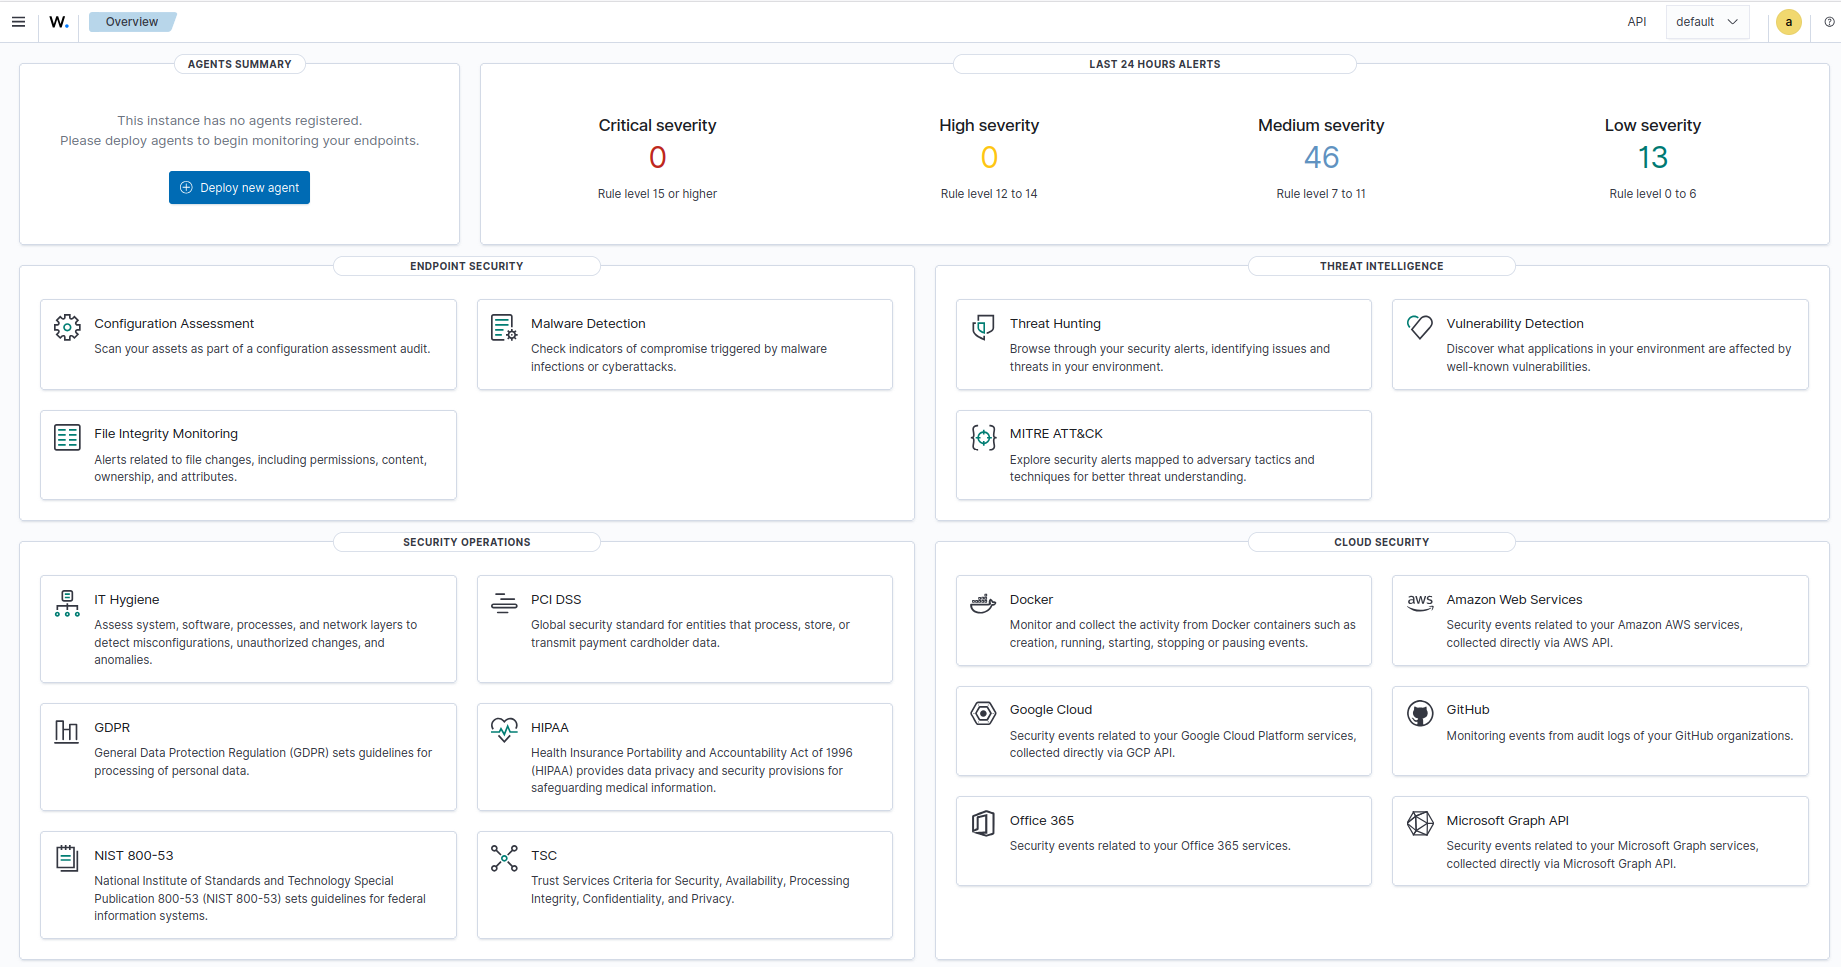Image resolution: width=1841 pixels, height=967 pixels.
Task: Click the Vulnerability Detection heart icon
Action: pyautogui.click(x=1420, y=327)
